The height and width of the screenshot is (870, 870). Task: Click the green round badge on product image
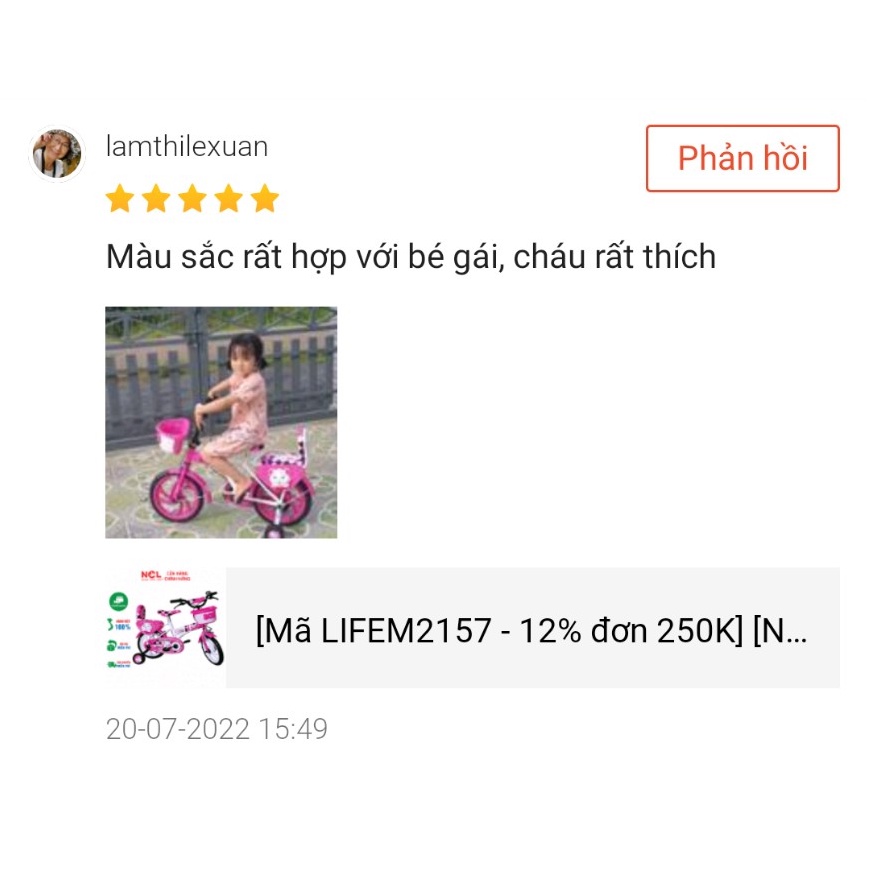[118, 601]
